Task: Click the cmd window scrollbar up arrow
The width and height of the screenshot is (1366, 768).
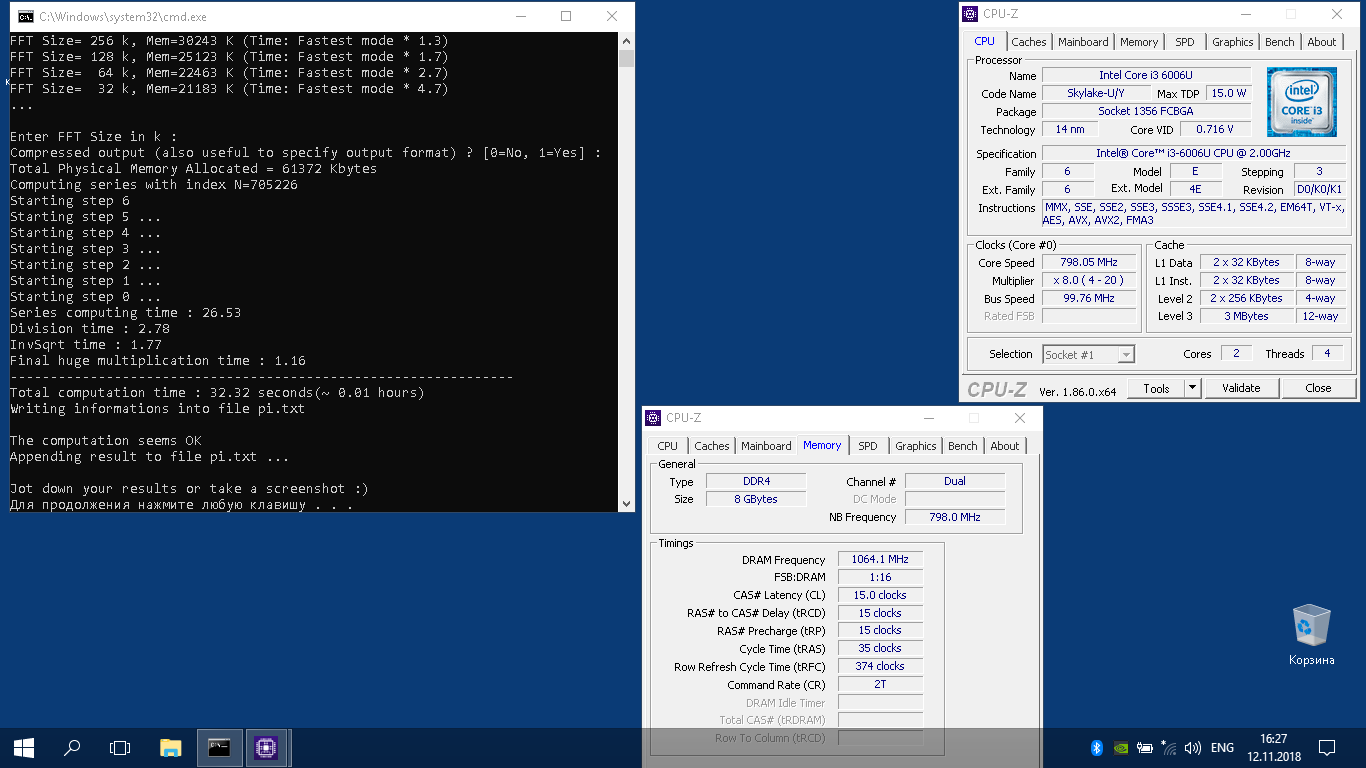Action: coord(627,41)
